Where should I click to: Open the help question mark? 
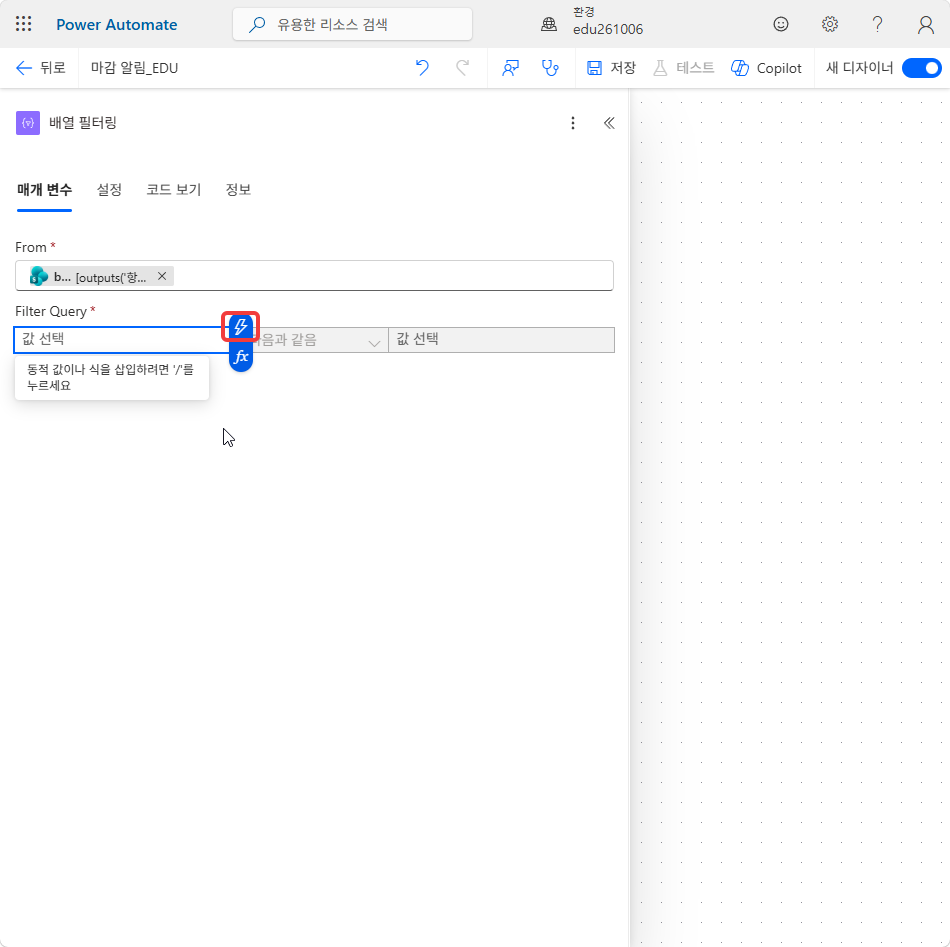(x=877, y=24)
